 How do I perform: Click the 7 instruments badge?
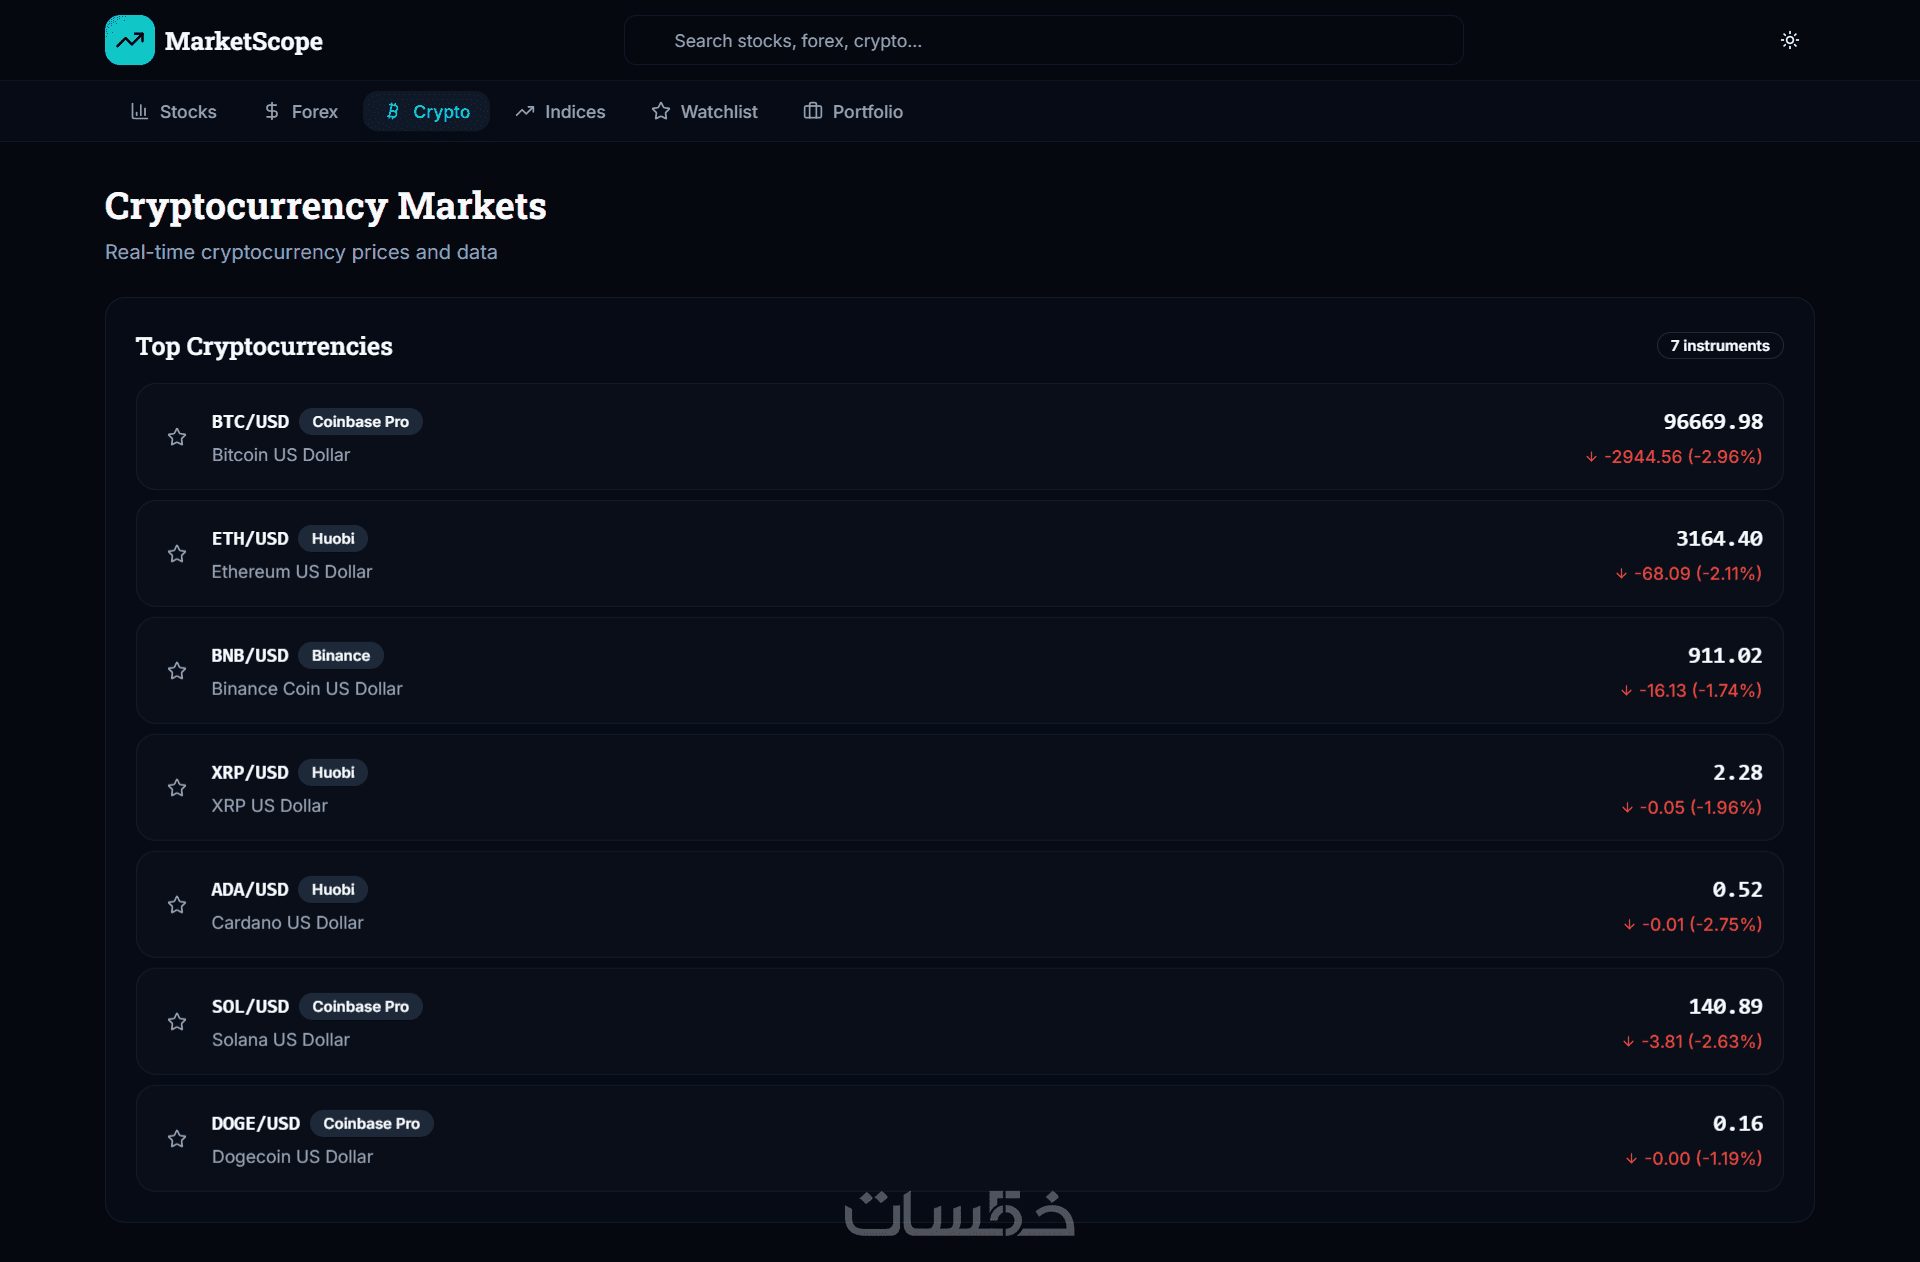1719,346
